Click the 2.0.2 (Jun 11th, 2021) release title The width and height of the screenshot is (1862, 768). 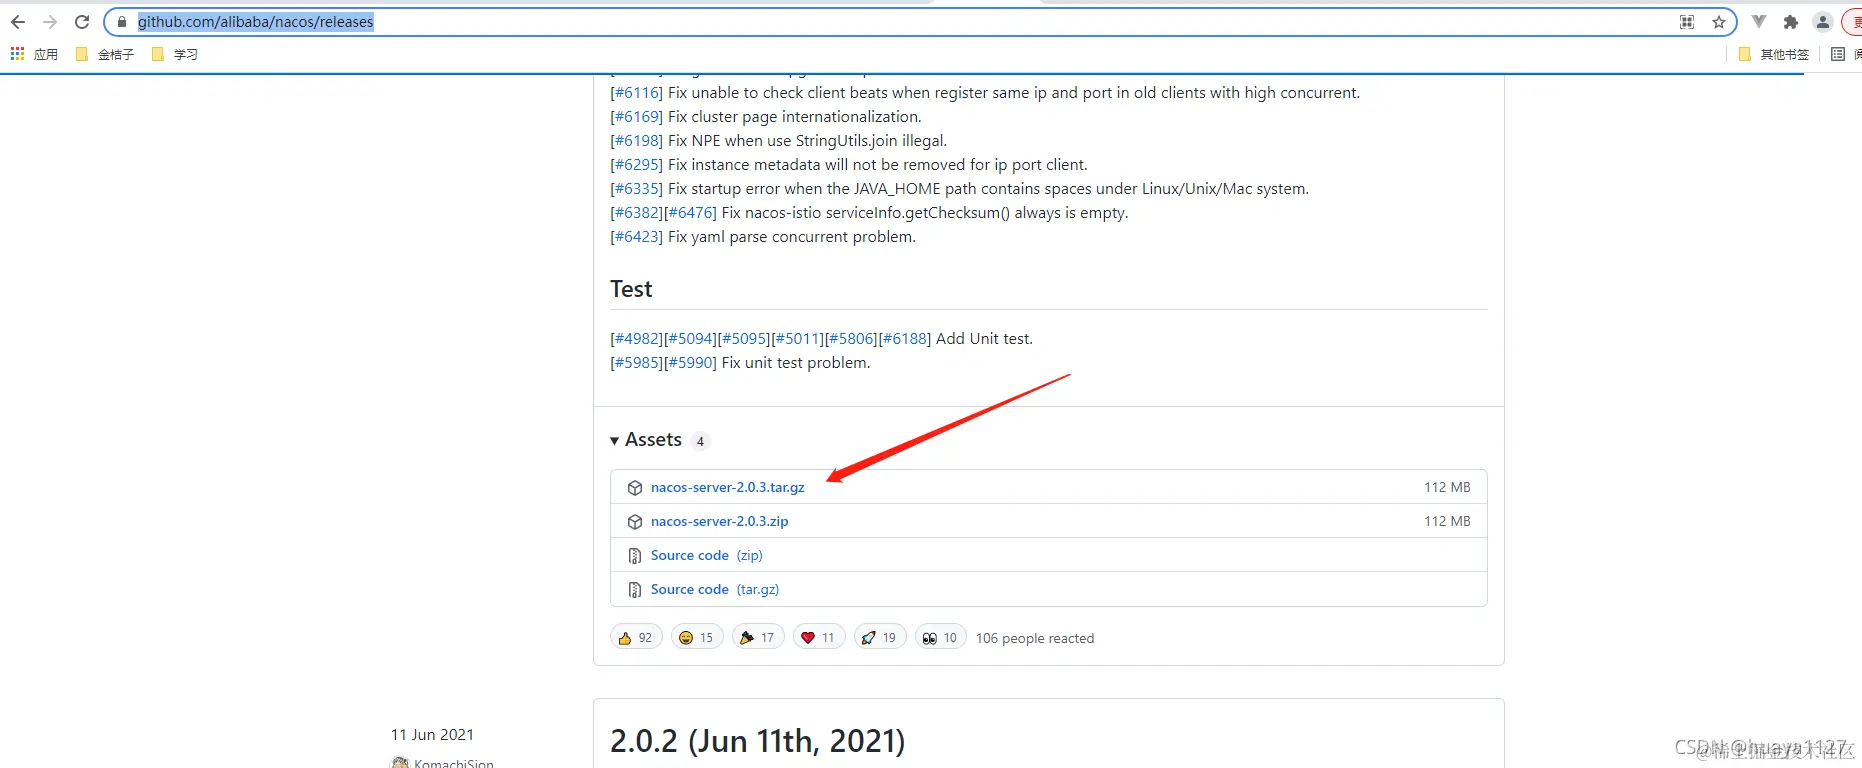point(757,741)
